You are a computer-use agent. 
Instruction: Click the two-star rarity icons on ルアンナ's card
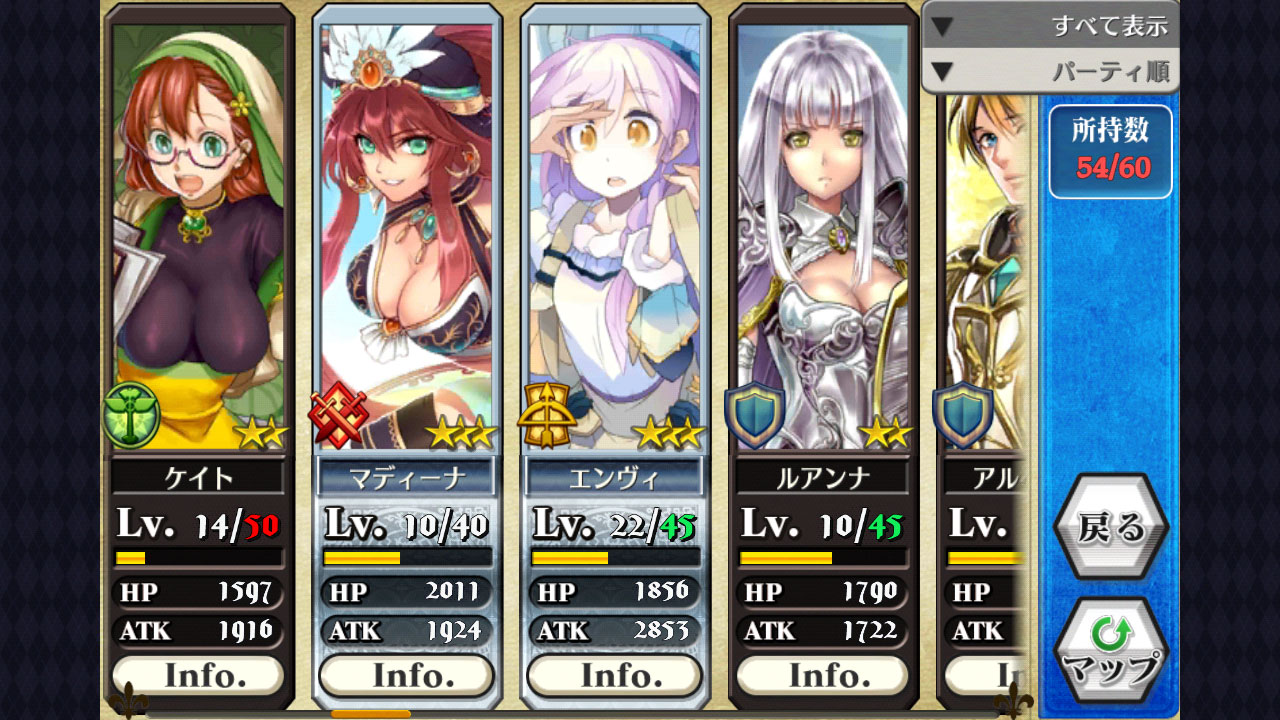point(885,433)
